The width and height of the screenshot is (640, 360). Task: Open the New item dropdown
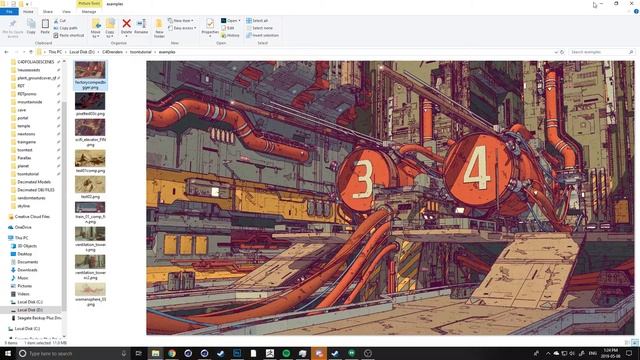181,20
